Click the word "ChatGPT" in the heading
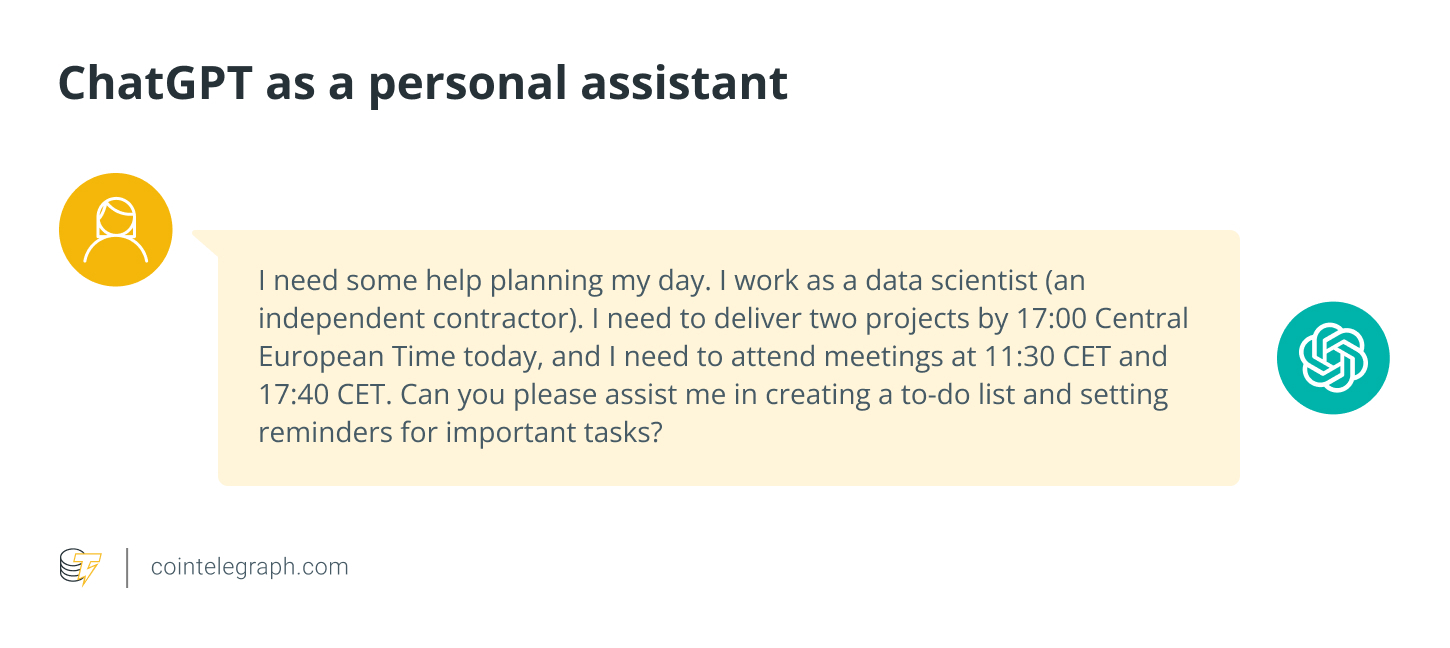1450x648 pixels. click(153, 84)
